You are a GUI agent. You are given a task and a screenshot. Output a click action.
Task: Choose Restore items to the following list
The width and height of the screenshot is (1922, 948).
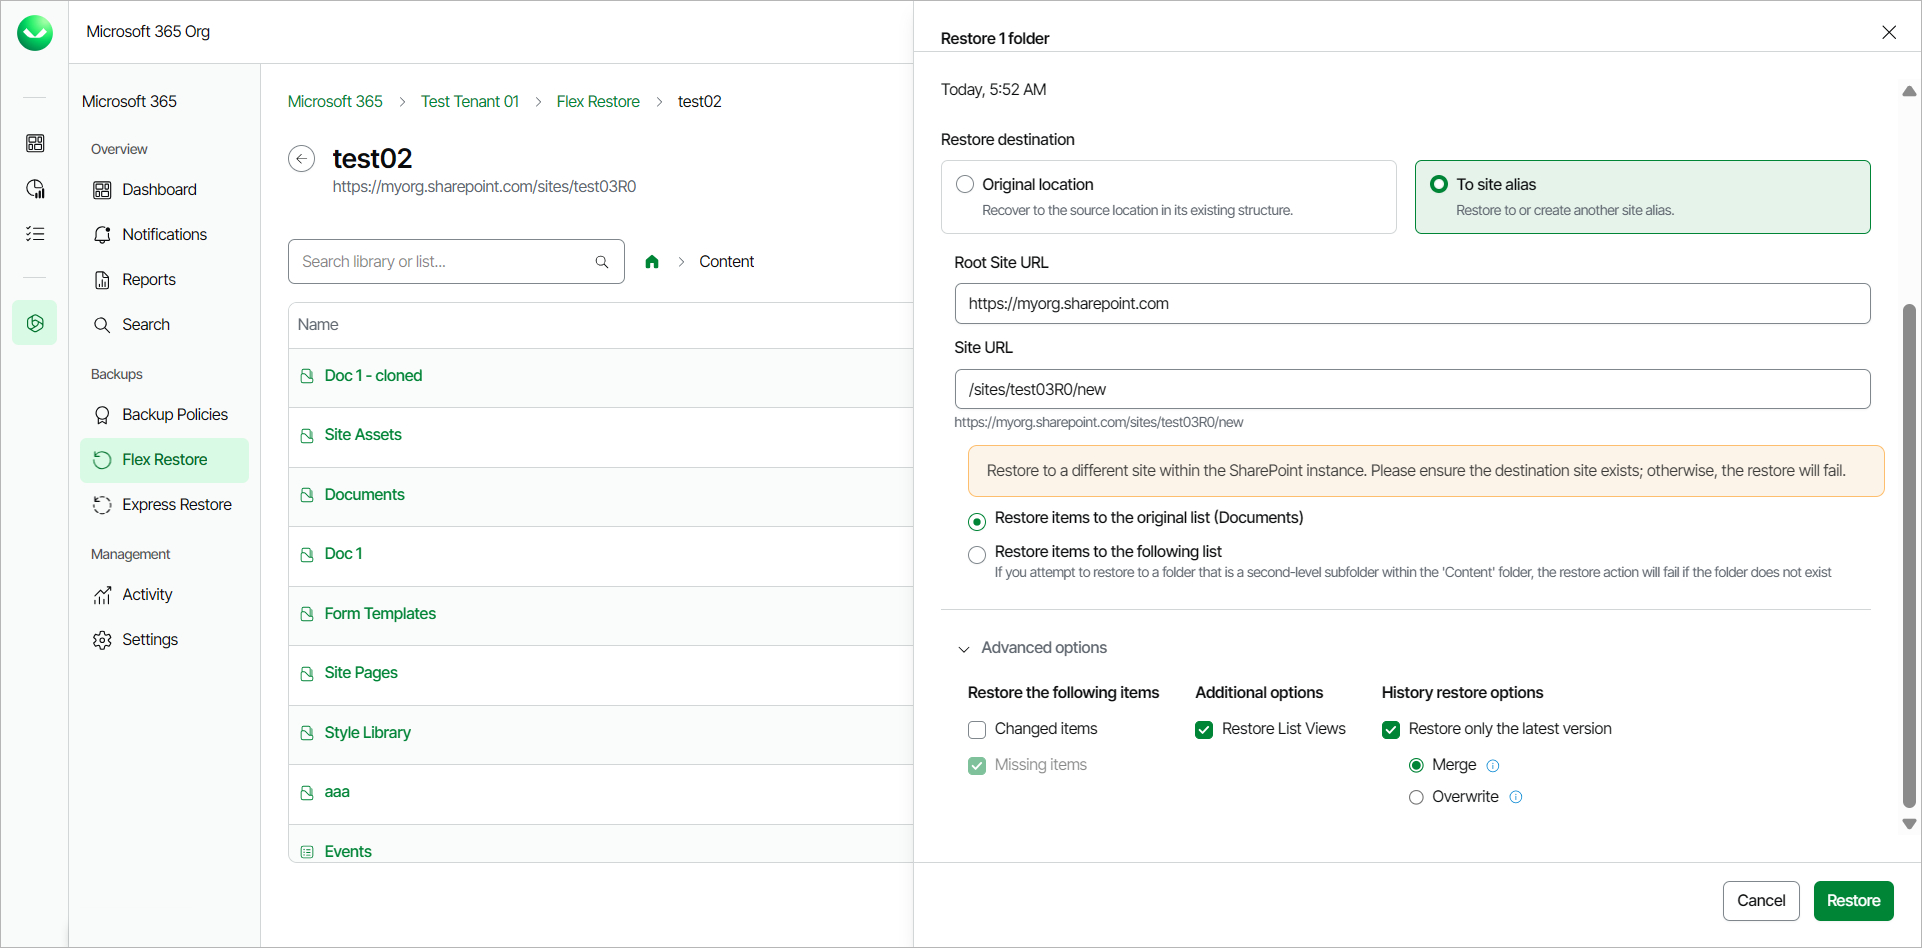point(977,555)
